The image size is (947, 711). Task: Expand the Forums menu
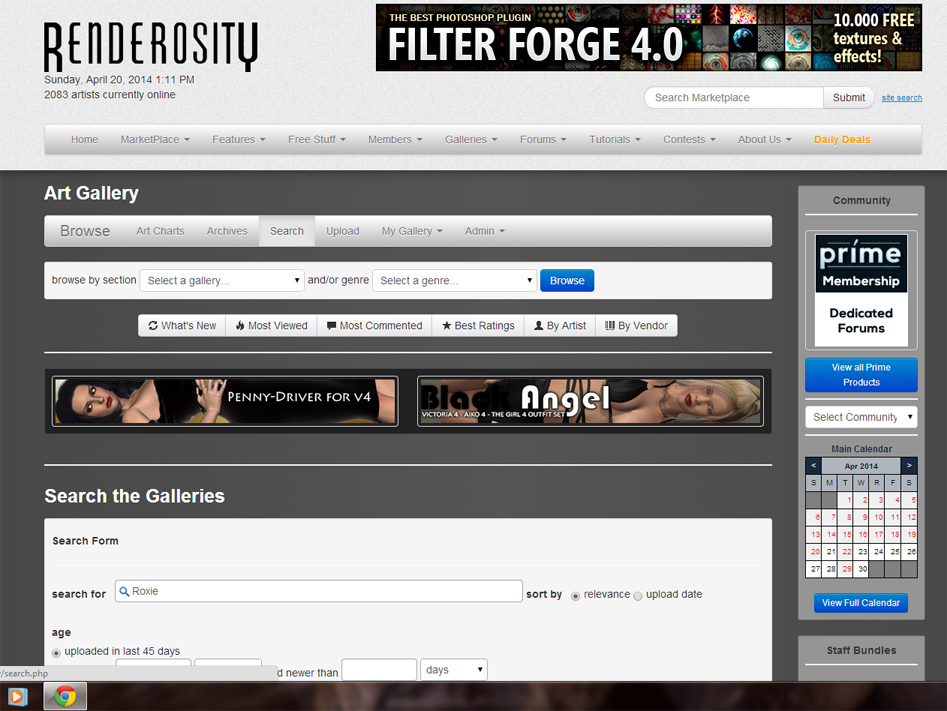[x=543, y=140]
